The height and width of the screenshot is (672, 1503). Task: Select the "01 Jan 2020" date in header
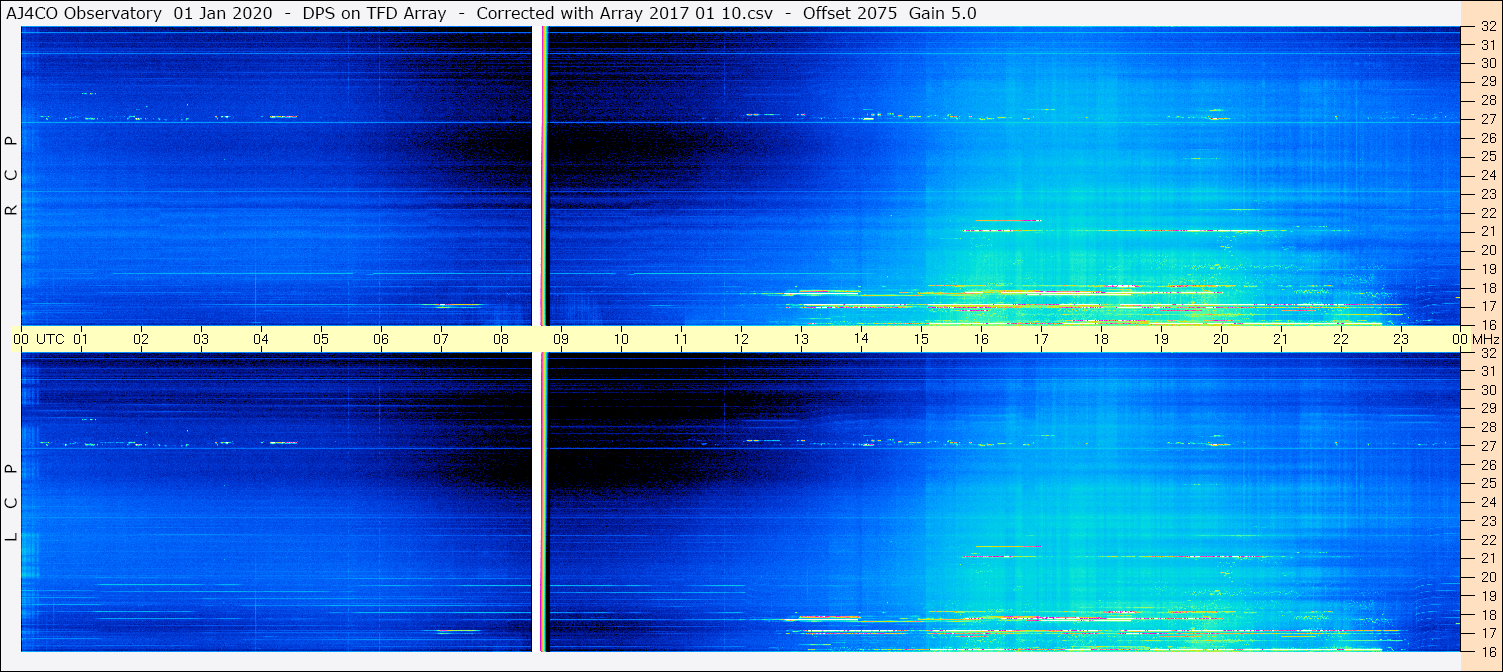coord(223,13)
